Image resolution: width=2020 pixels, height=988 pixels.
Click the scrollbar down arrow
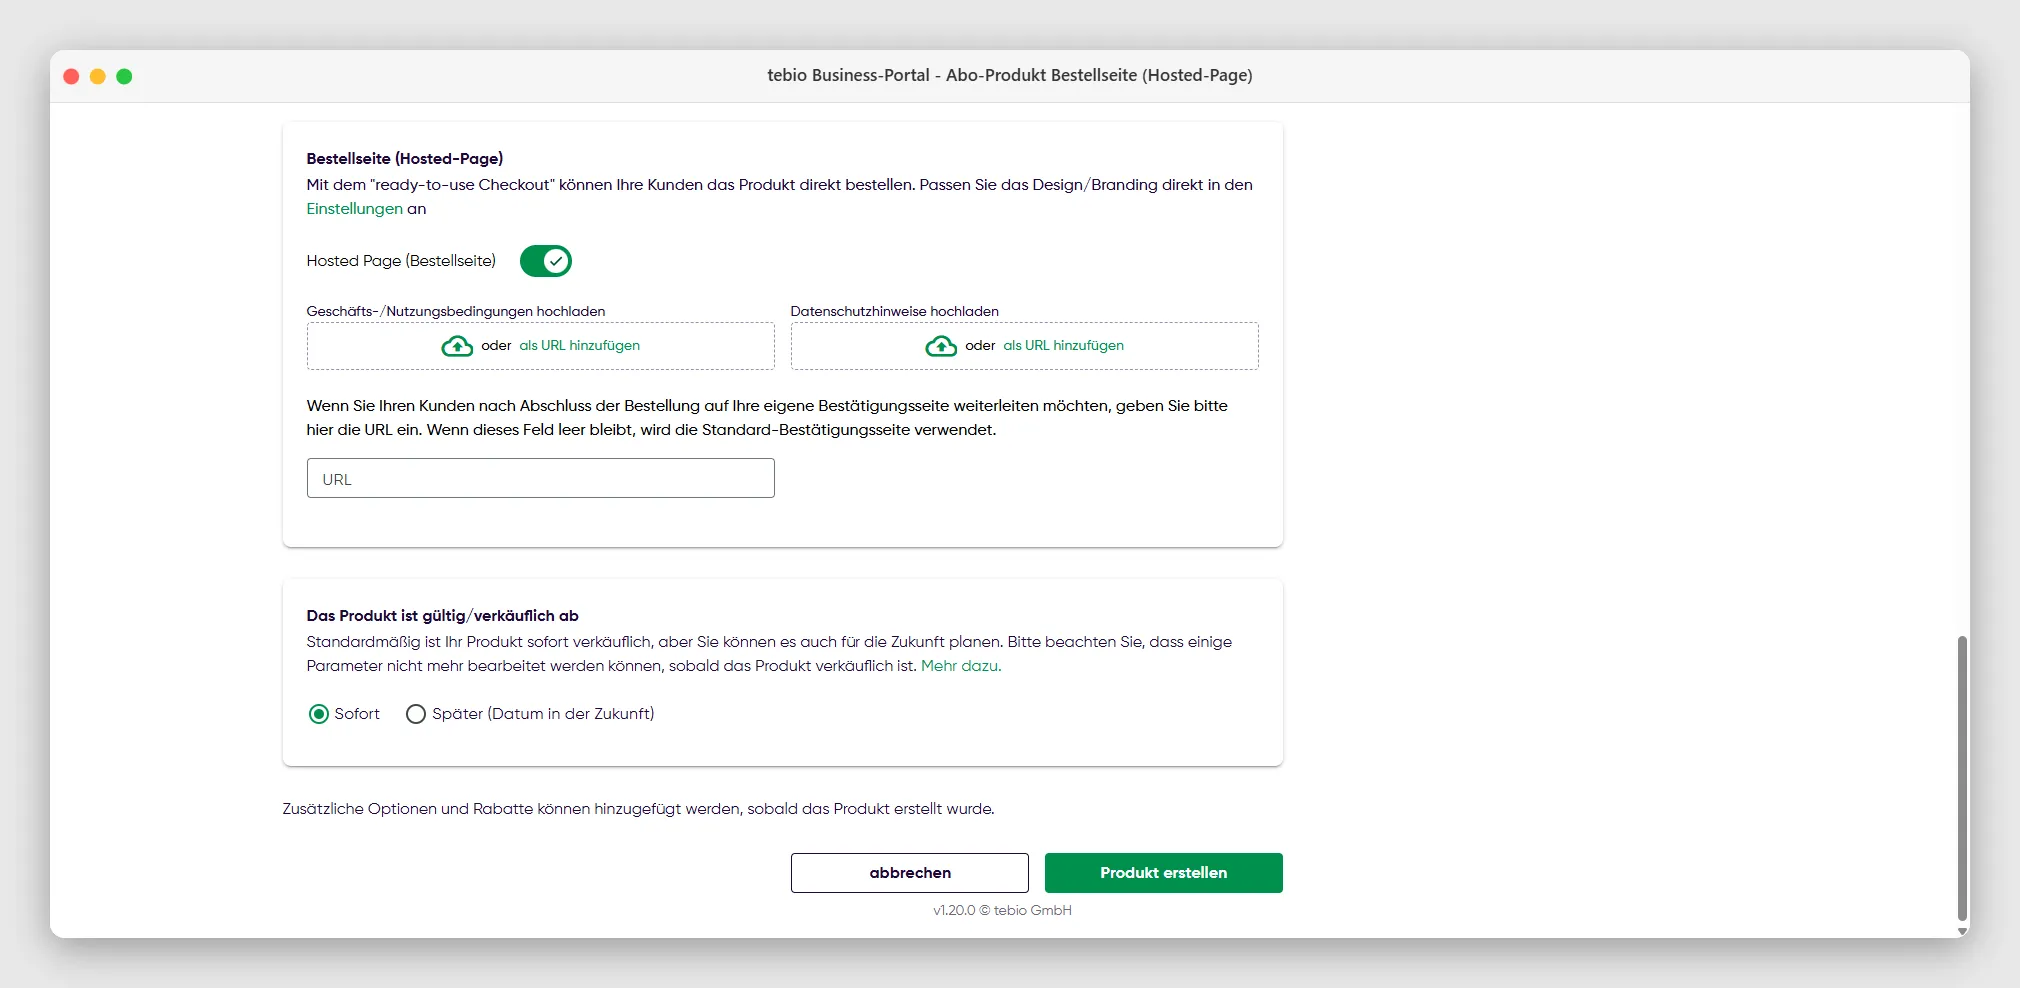click(1962, 931)
